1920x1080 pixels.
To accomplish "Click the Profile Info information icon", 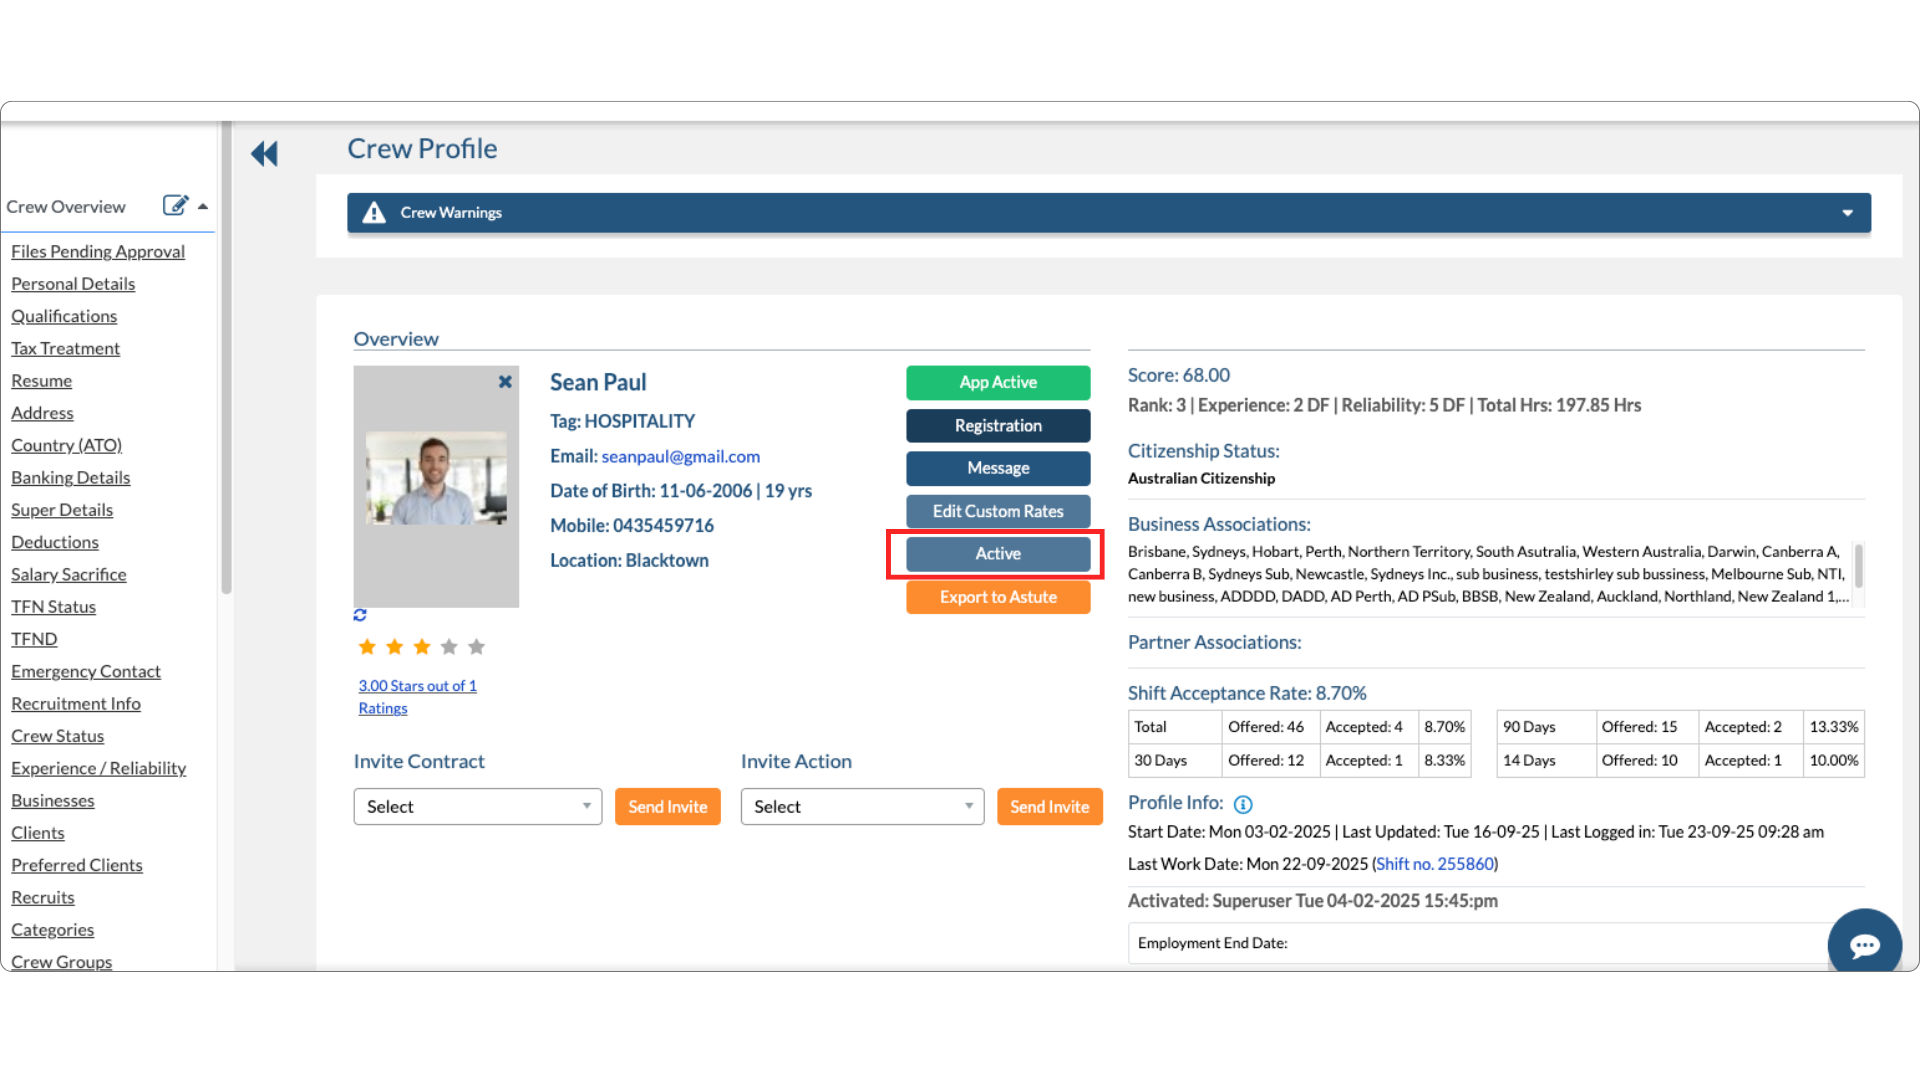I will 1243,804.
